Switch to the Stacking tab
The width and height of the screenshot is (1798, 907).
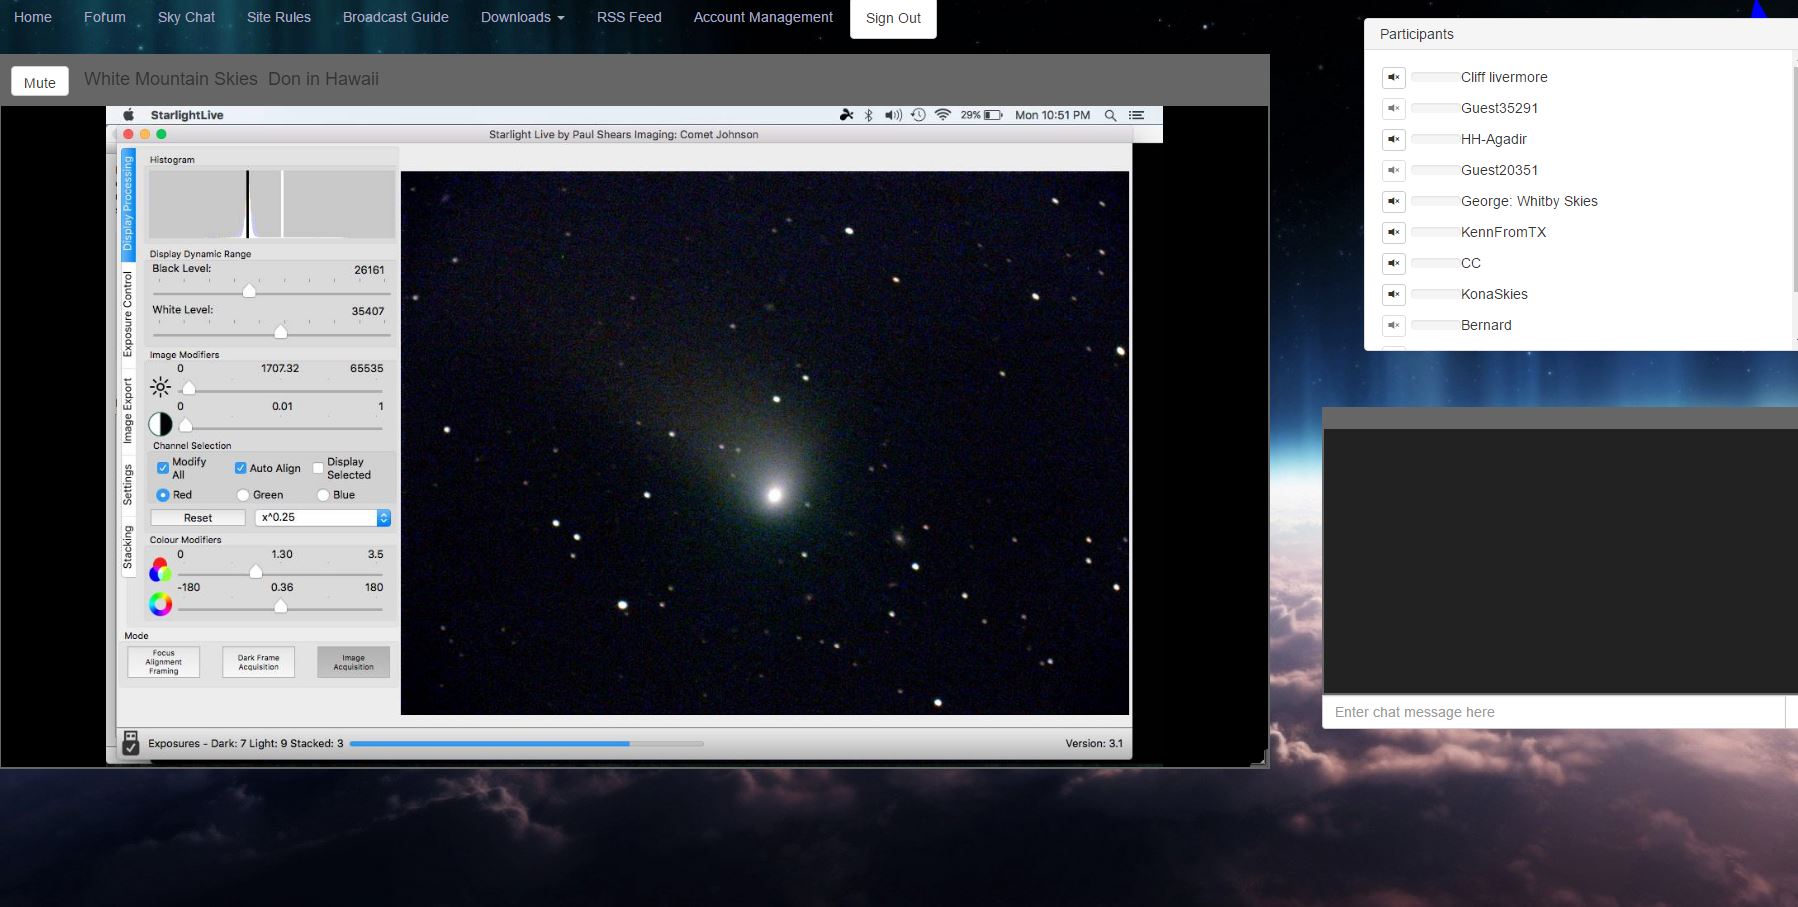[x=128, y=547]
